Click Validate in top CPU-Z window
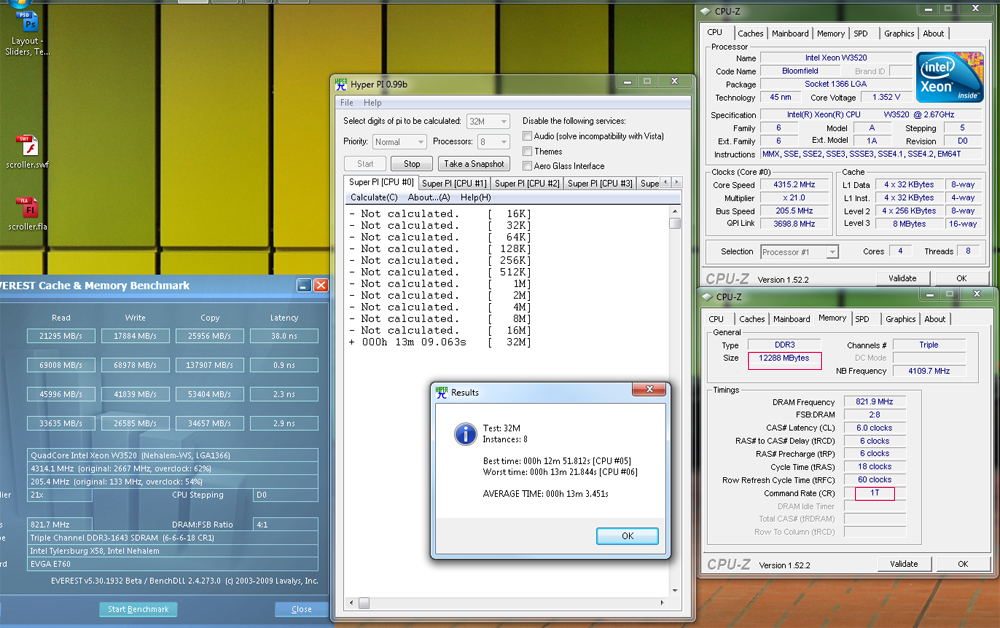Viewport: 1000px width, 628px height. 902,279
